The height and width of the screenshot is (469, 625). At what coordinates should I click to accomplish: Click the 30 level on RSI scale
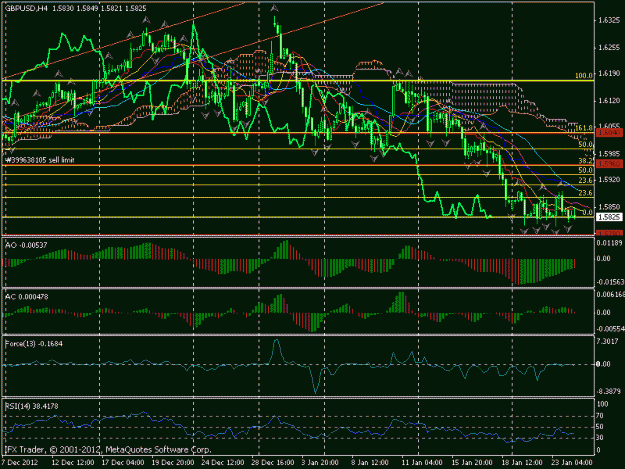point(601,438)
